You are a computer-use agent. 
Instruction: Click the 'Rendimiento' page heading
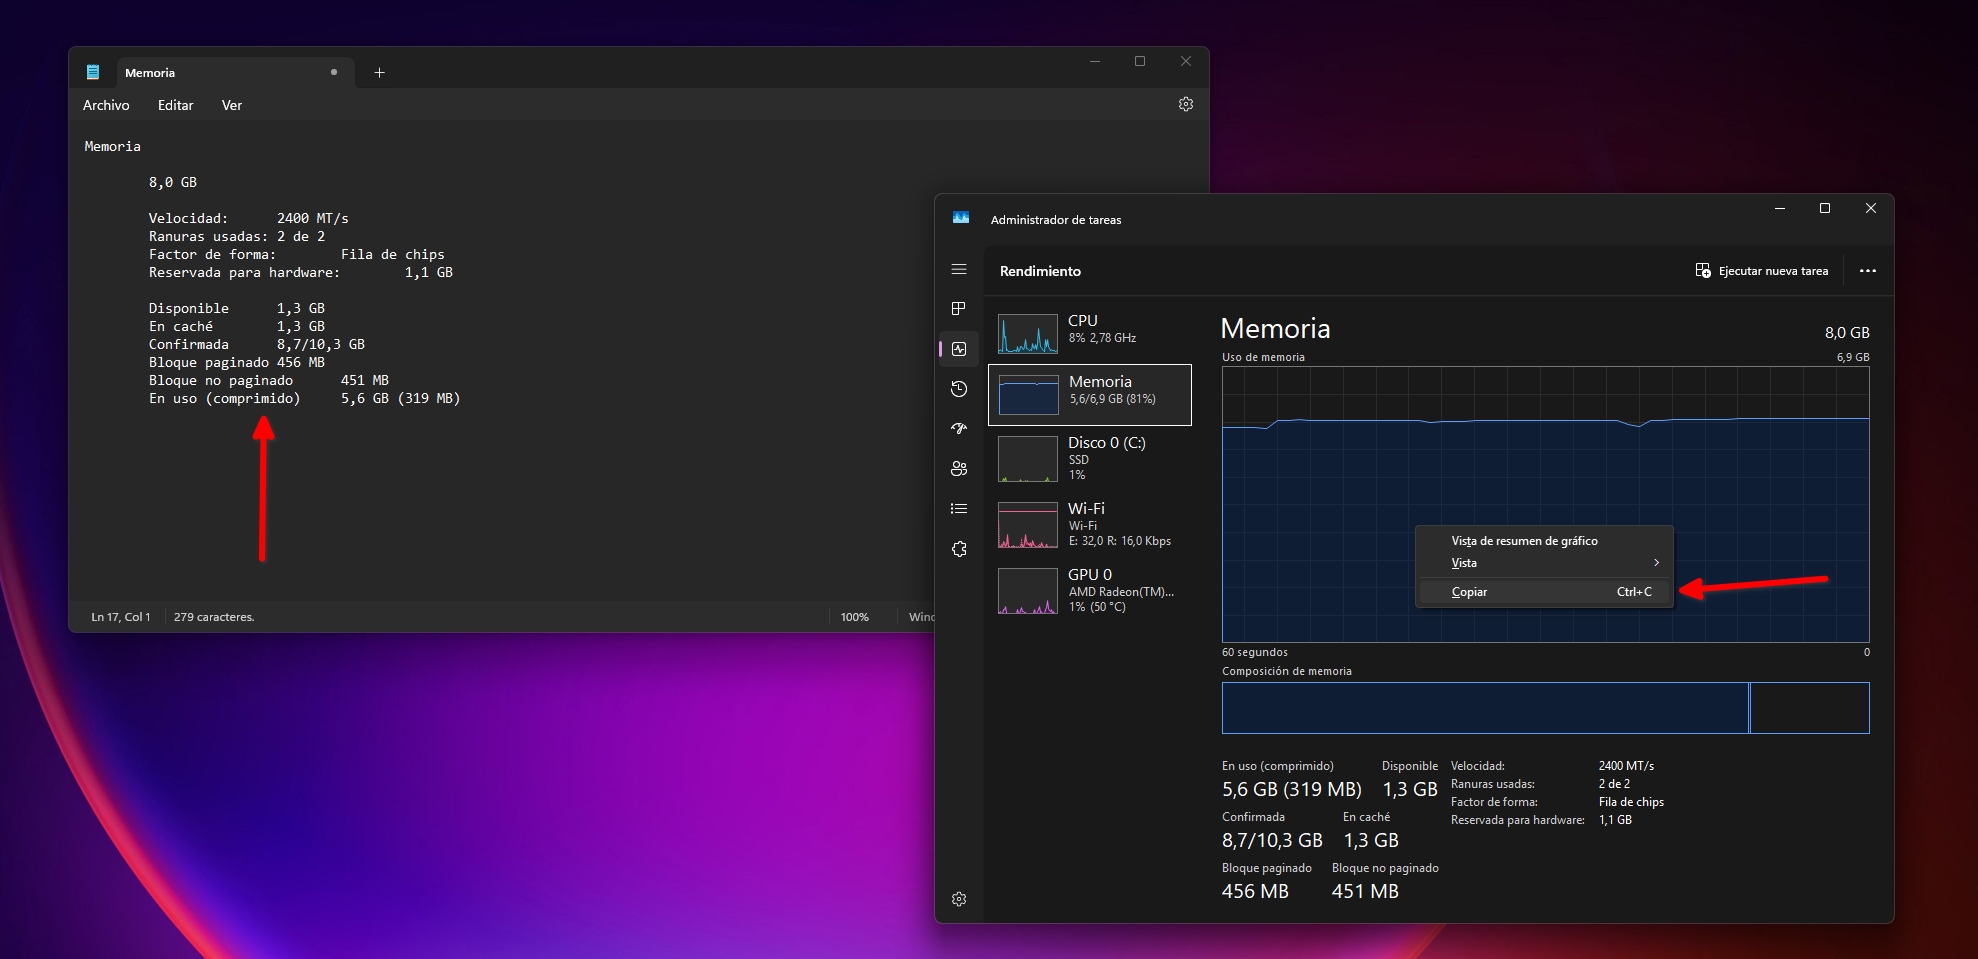point(1040,271)
